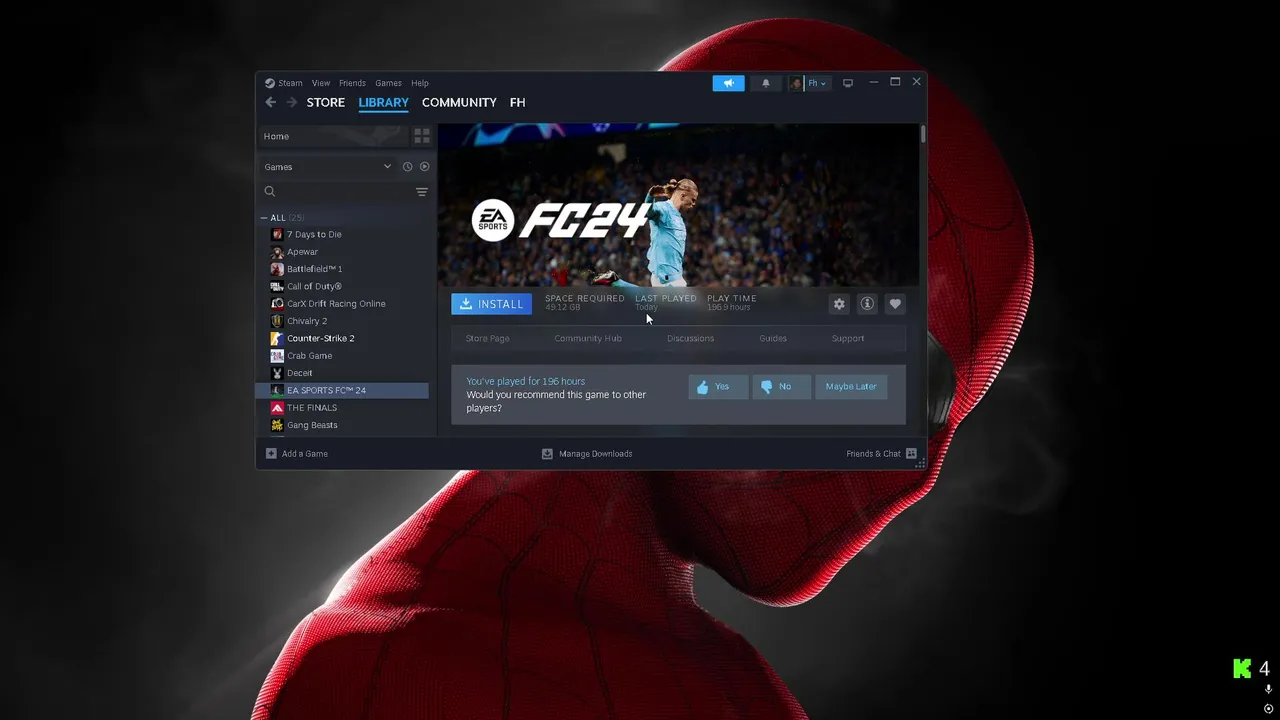1280x720 pixels.
Task: Select Crab Game icon
Action: pos(277,356)
